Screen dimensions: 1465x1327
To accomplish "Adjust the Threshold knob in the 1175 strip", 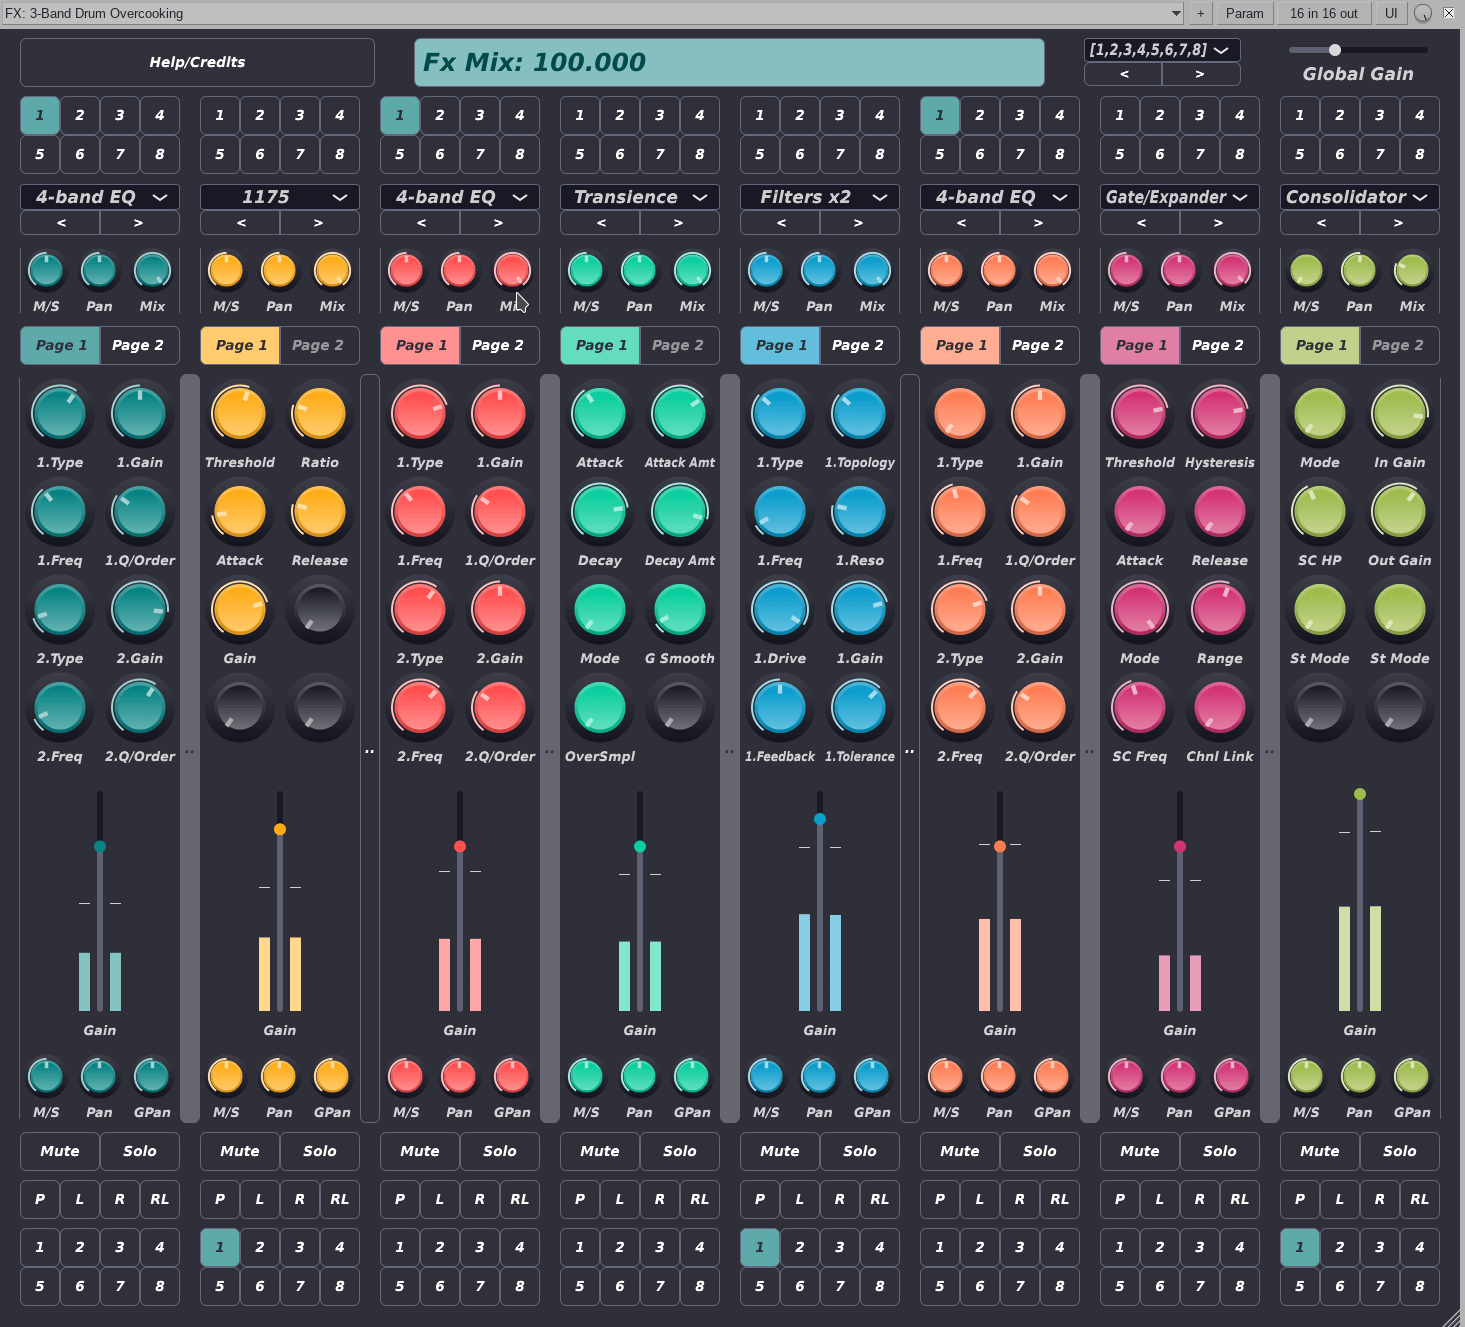I will (x=239, y=414).
